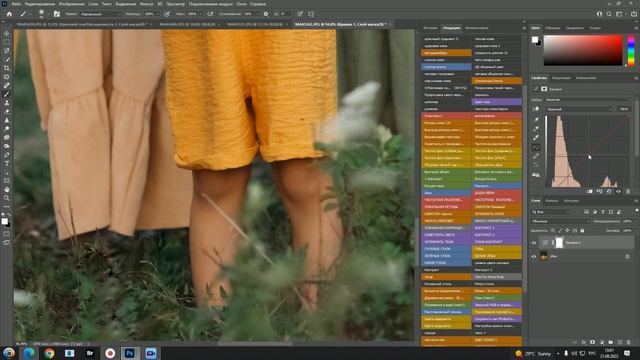Open the brush mode dropdown
The image size is (640, 360).
pyautogui.click(x=100, y=14)
